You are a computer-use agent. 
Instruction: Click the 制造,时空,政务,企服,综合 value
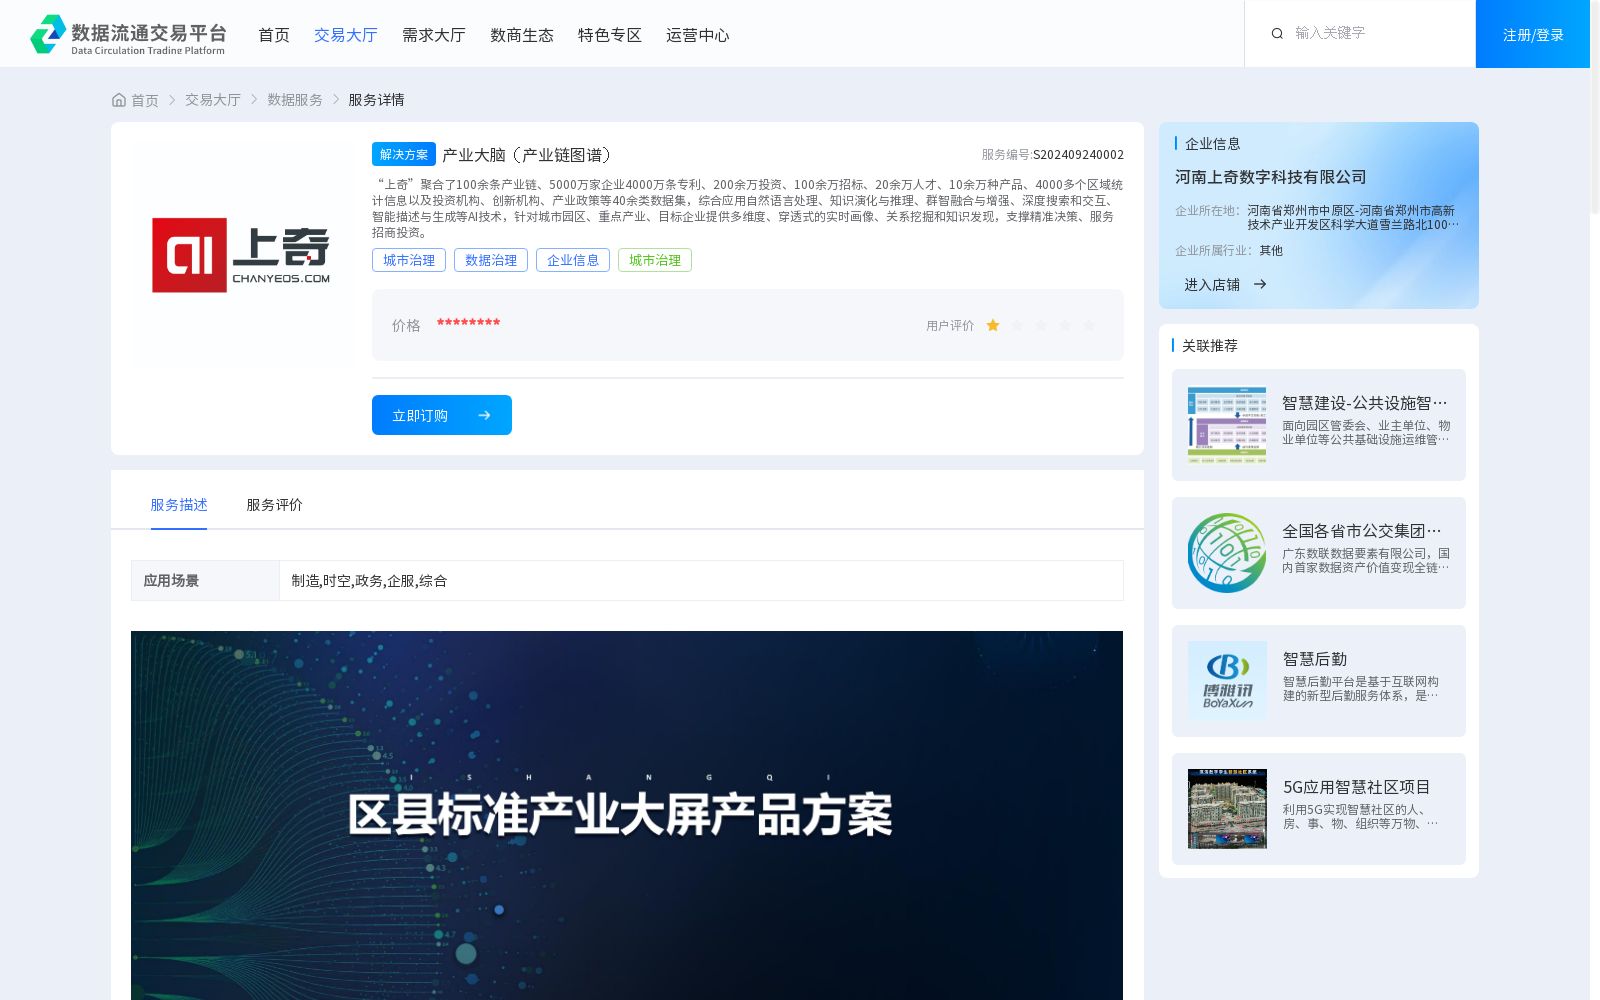click(x=369, y=581)
